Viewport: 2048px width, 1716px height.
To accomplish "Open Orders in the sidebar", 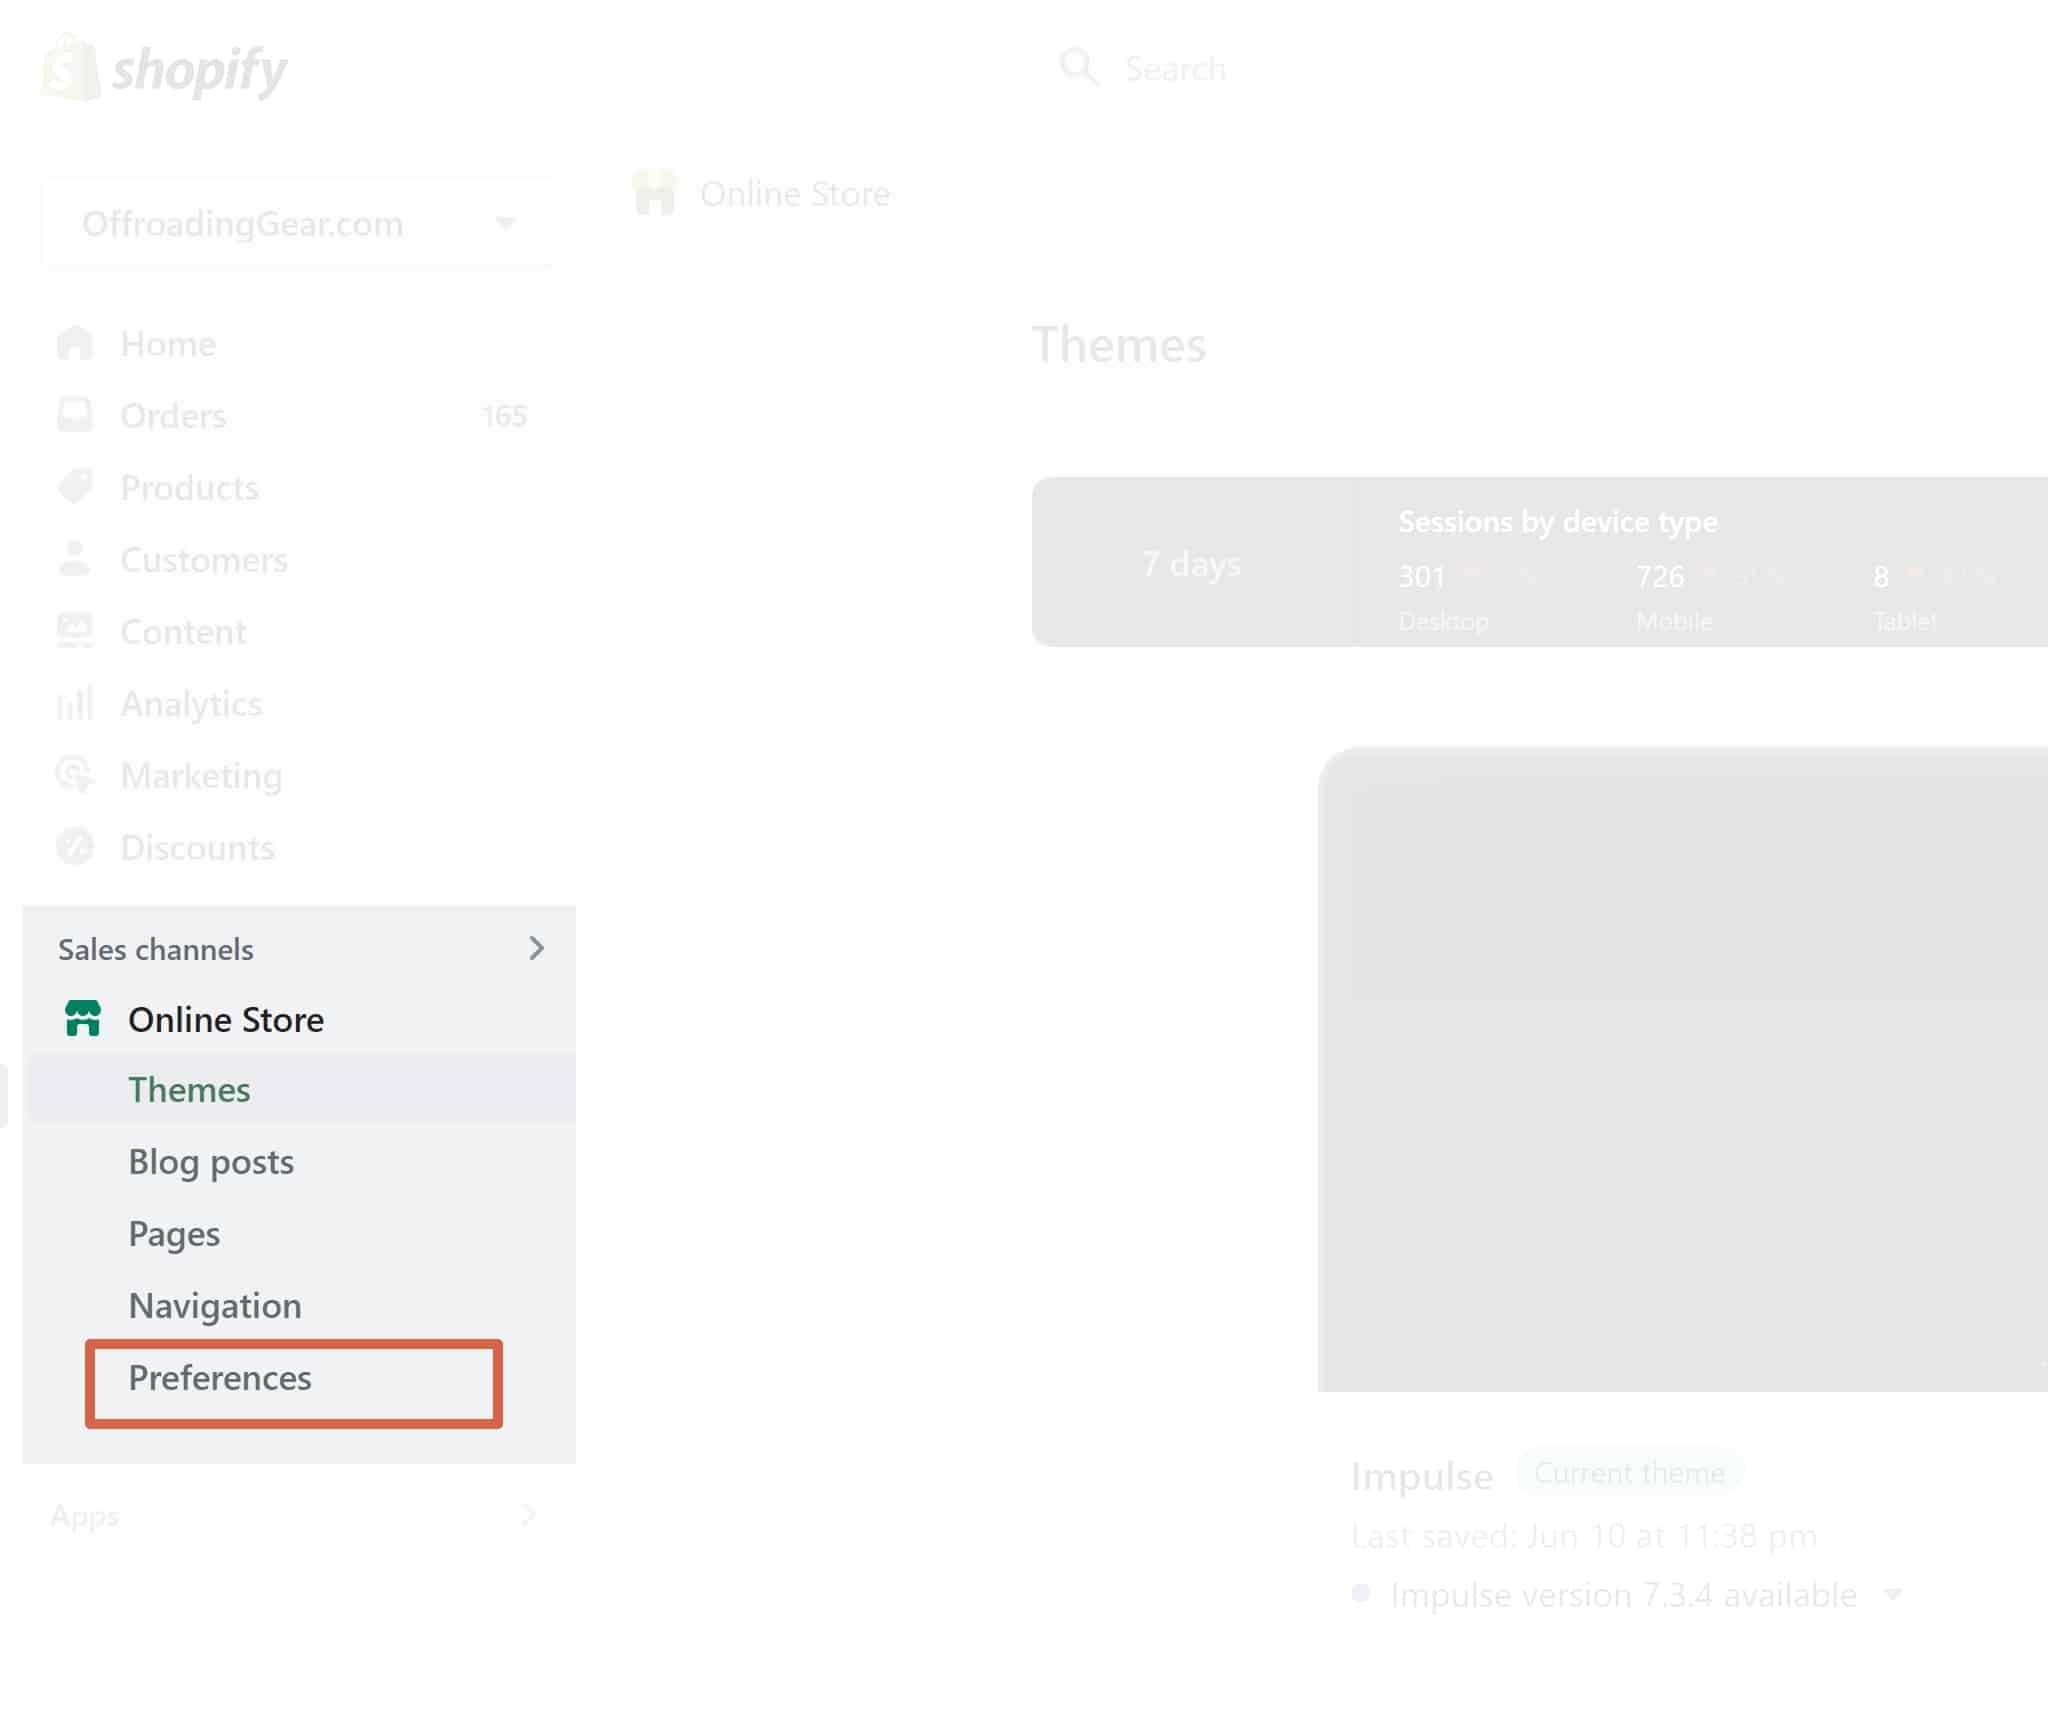I will tap(173, 416).
